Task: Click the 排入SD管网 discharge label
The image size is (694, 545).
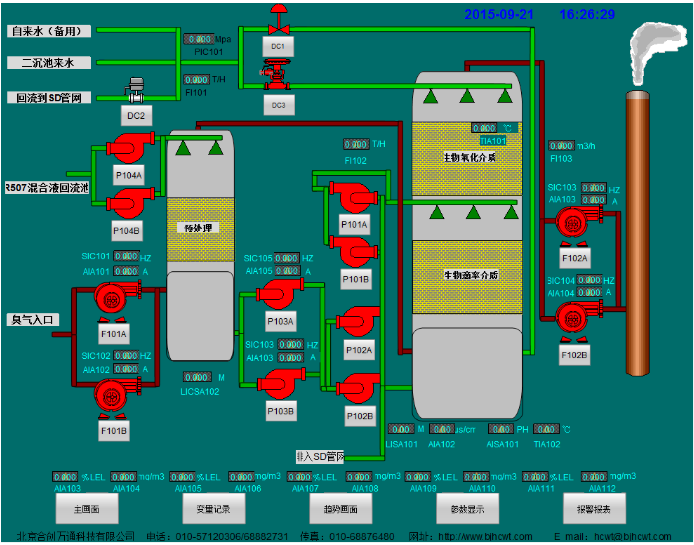Action: pyautogui.click(x=320, y=457)
